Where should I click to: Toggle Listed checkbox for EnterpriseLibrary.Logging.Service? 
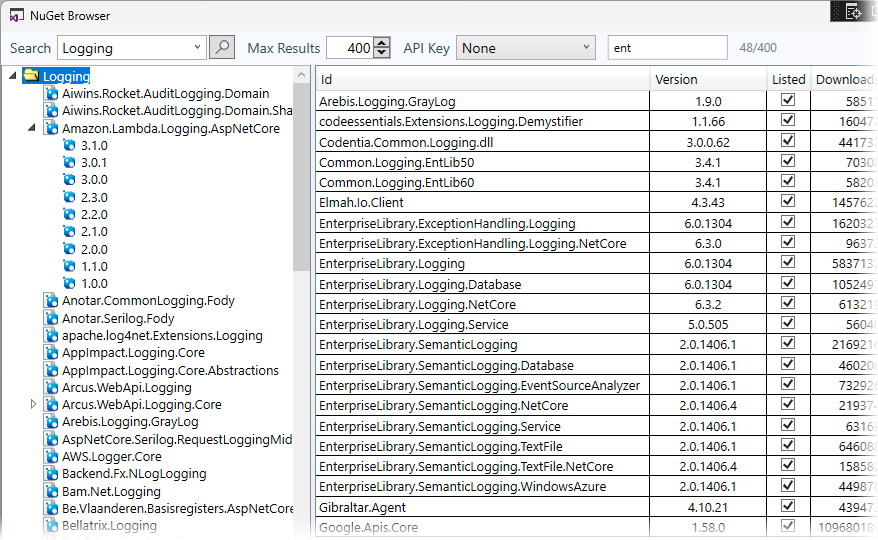click(788, 323)
